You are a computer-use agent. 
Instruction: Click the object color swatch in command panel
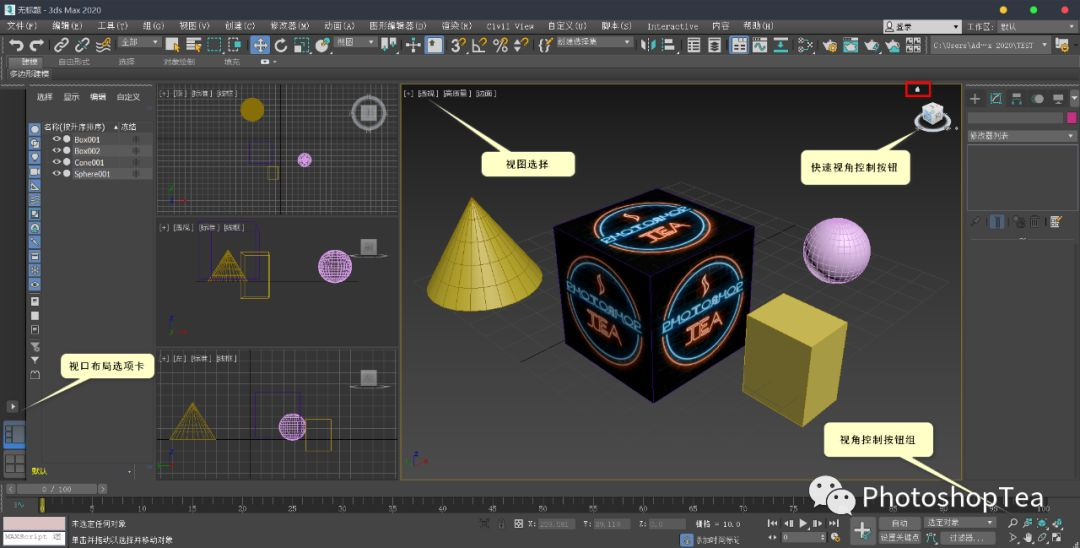1072,118
